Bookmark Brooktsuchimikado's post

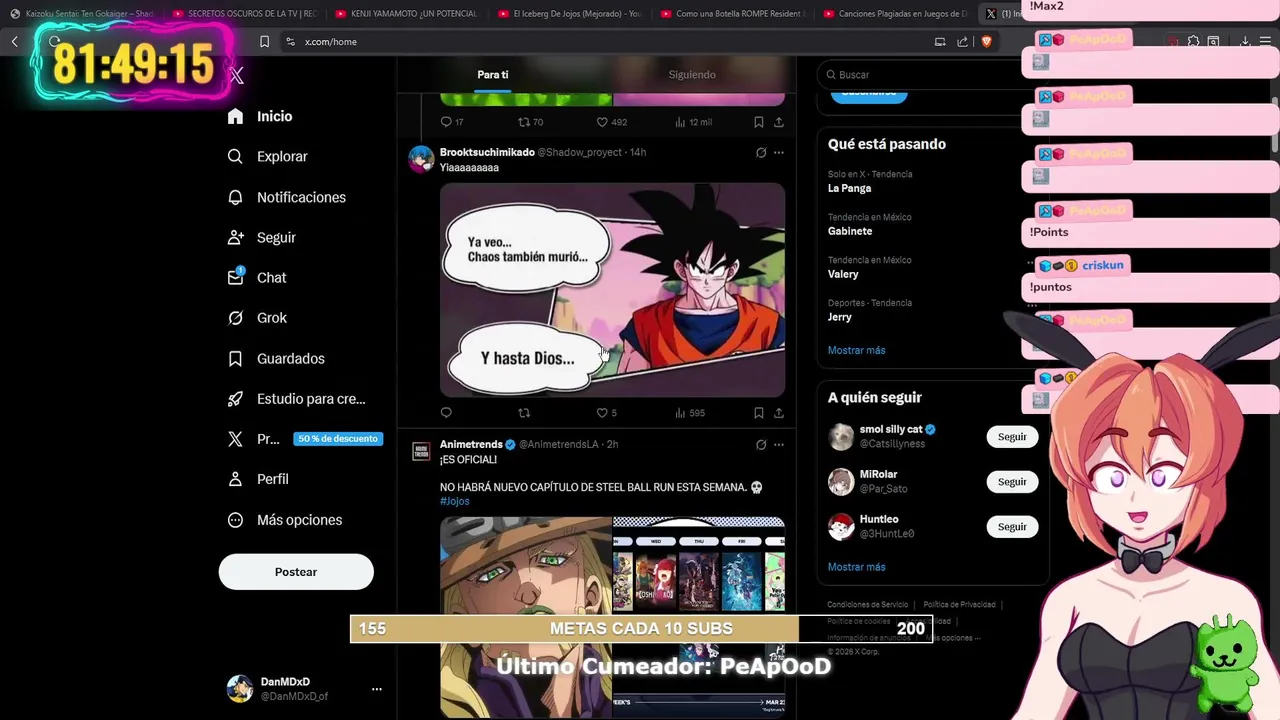coord(758,412)
